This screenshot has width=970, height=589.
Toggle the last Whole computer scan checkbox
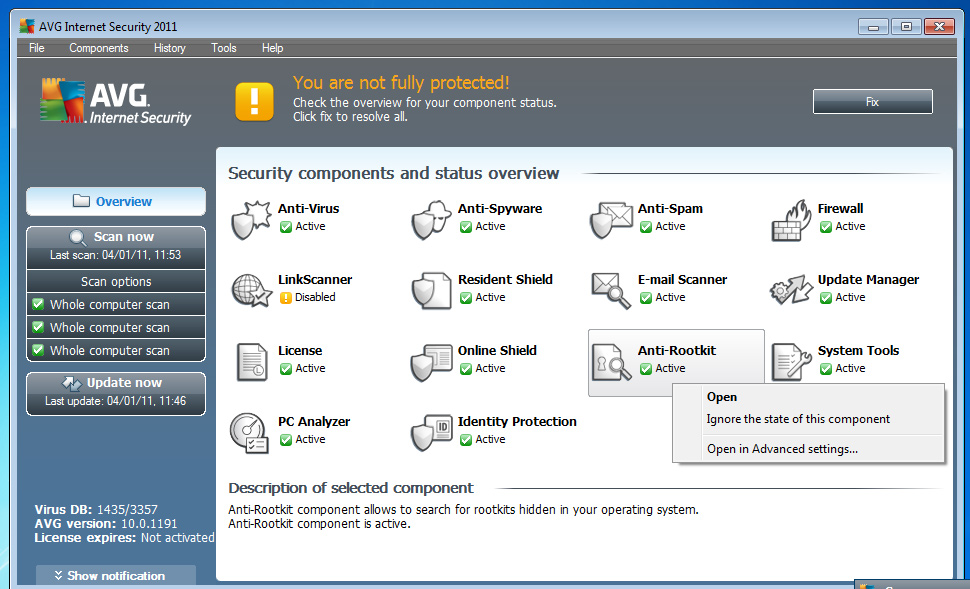(38, 350)
